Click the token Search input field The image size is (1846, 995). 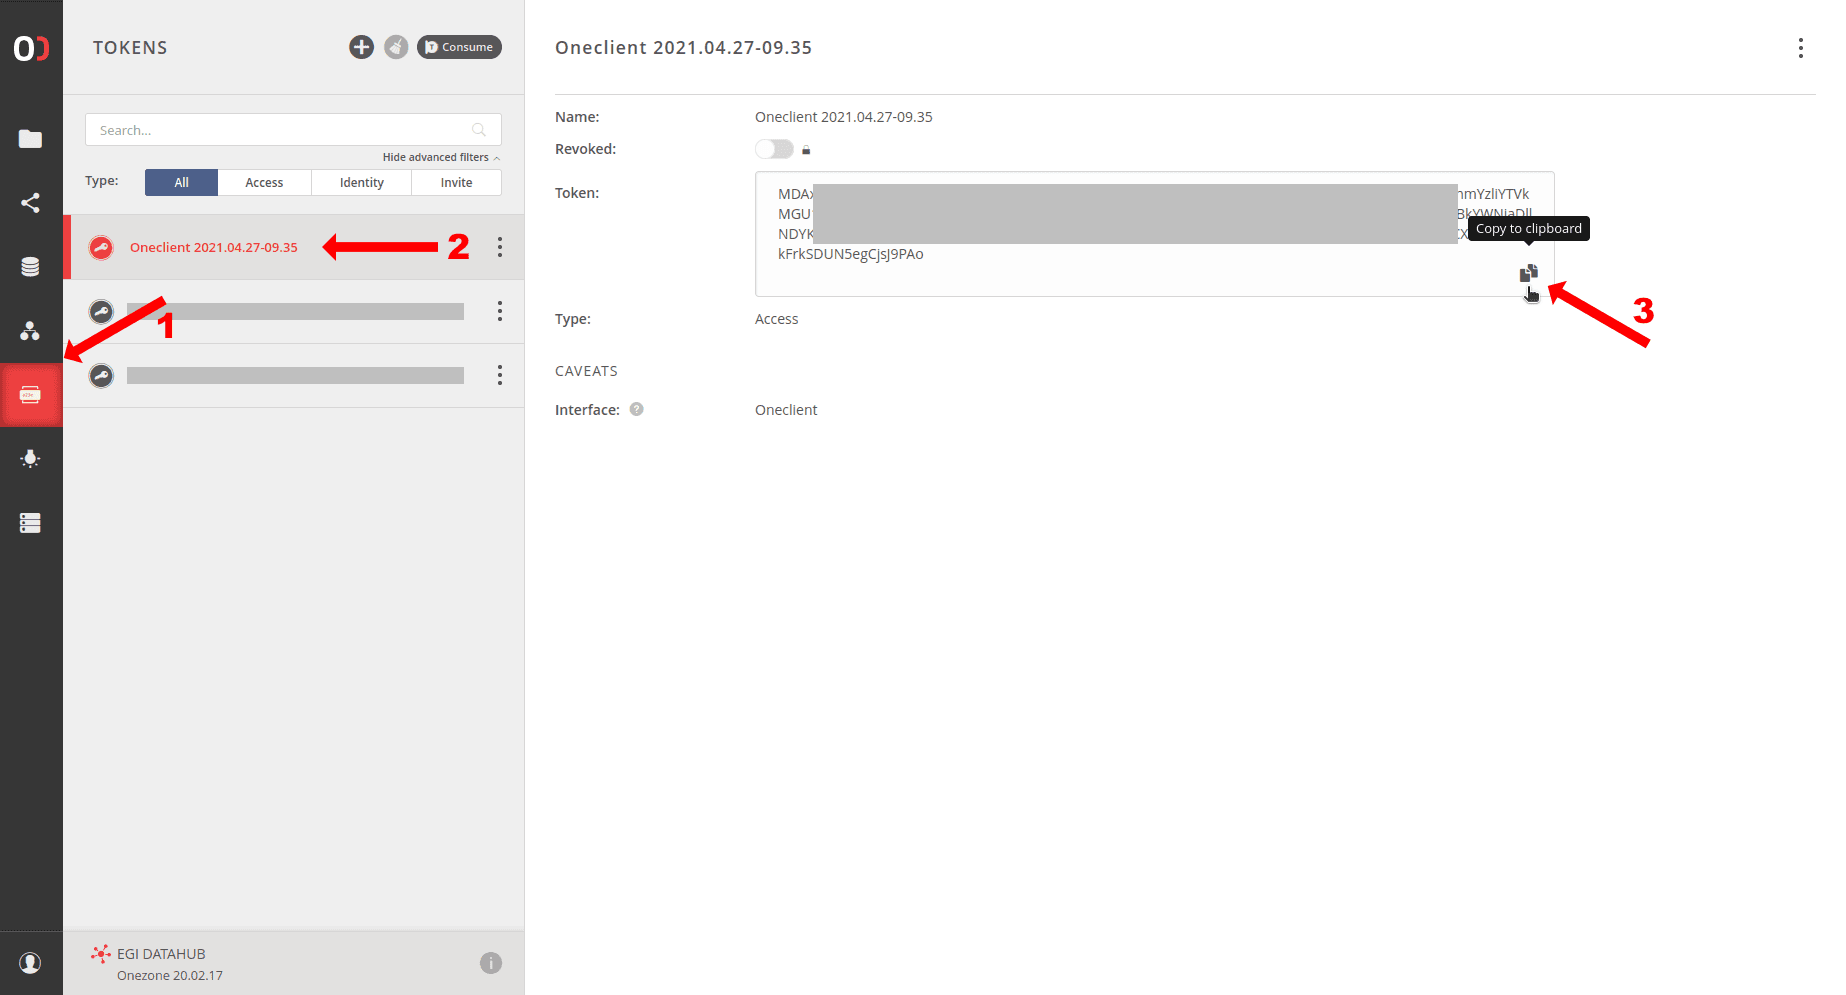click(x=280, y=130)
